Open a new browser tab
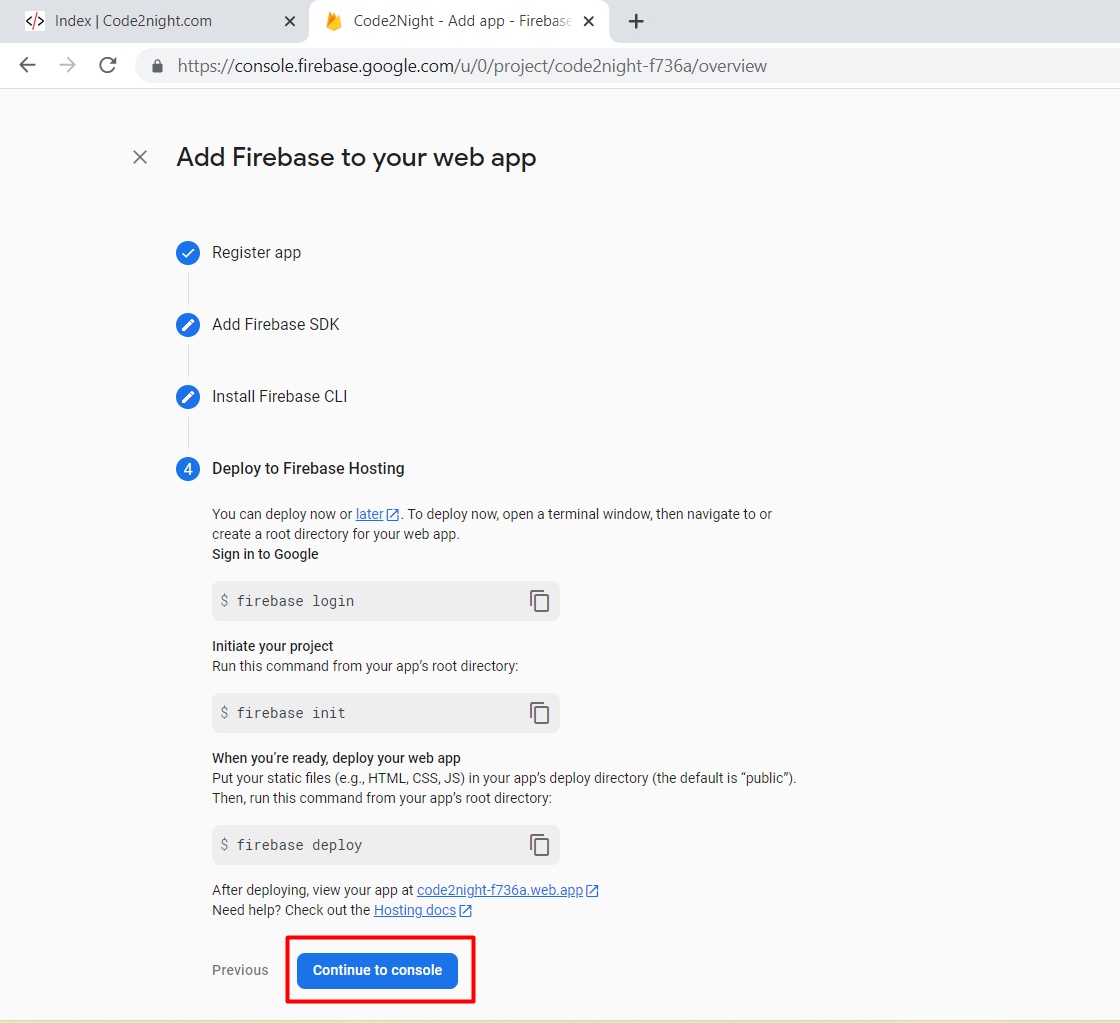Image resolution: width=1120 pixels, height=1023 pixels. [636, 21]
